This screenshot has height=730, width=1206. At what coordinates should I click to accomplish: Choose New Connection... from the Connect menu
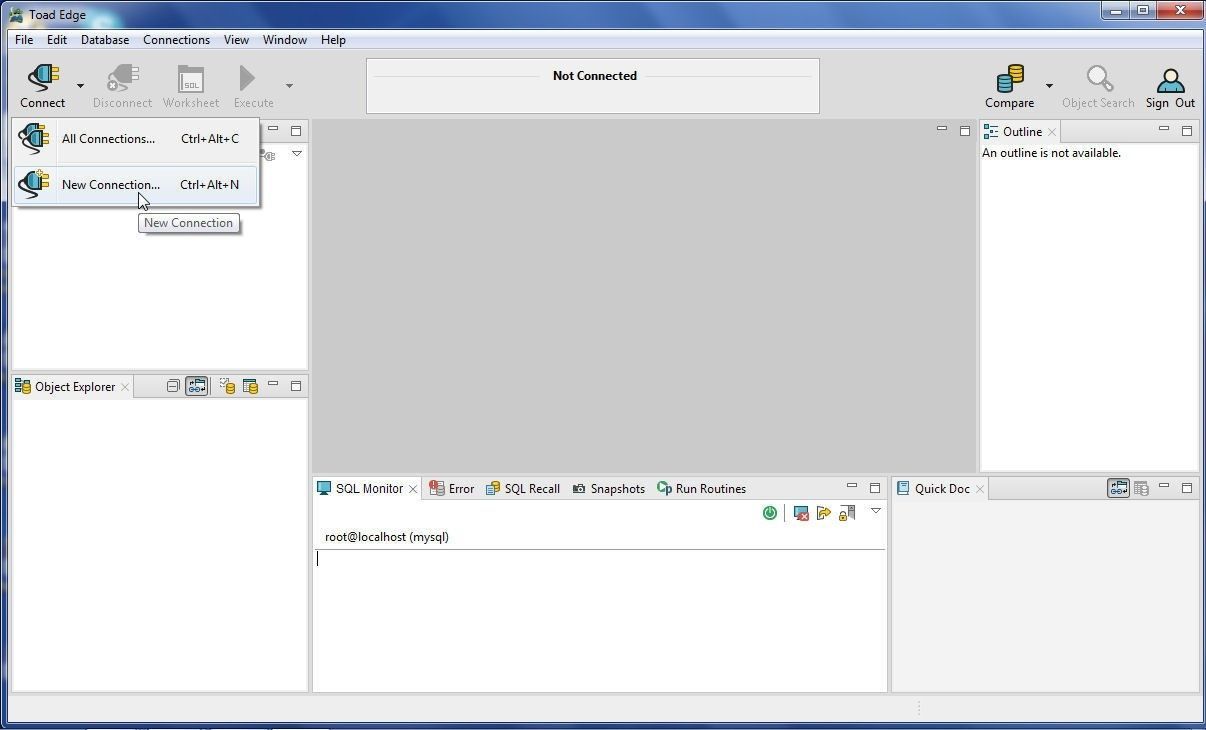pyautogui.click(x=136, y=185)
